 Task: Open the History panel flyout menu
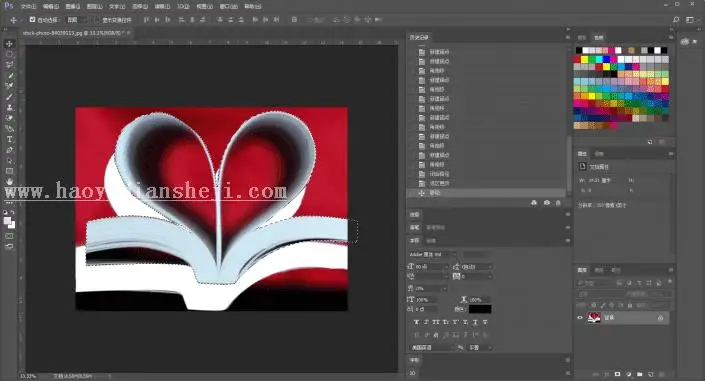(567, 37)
